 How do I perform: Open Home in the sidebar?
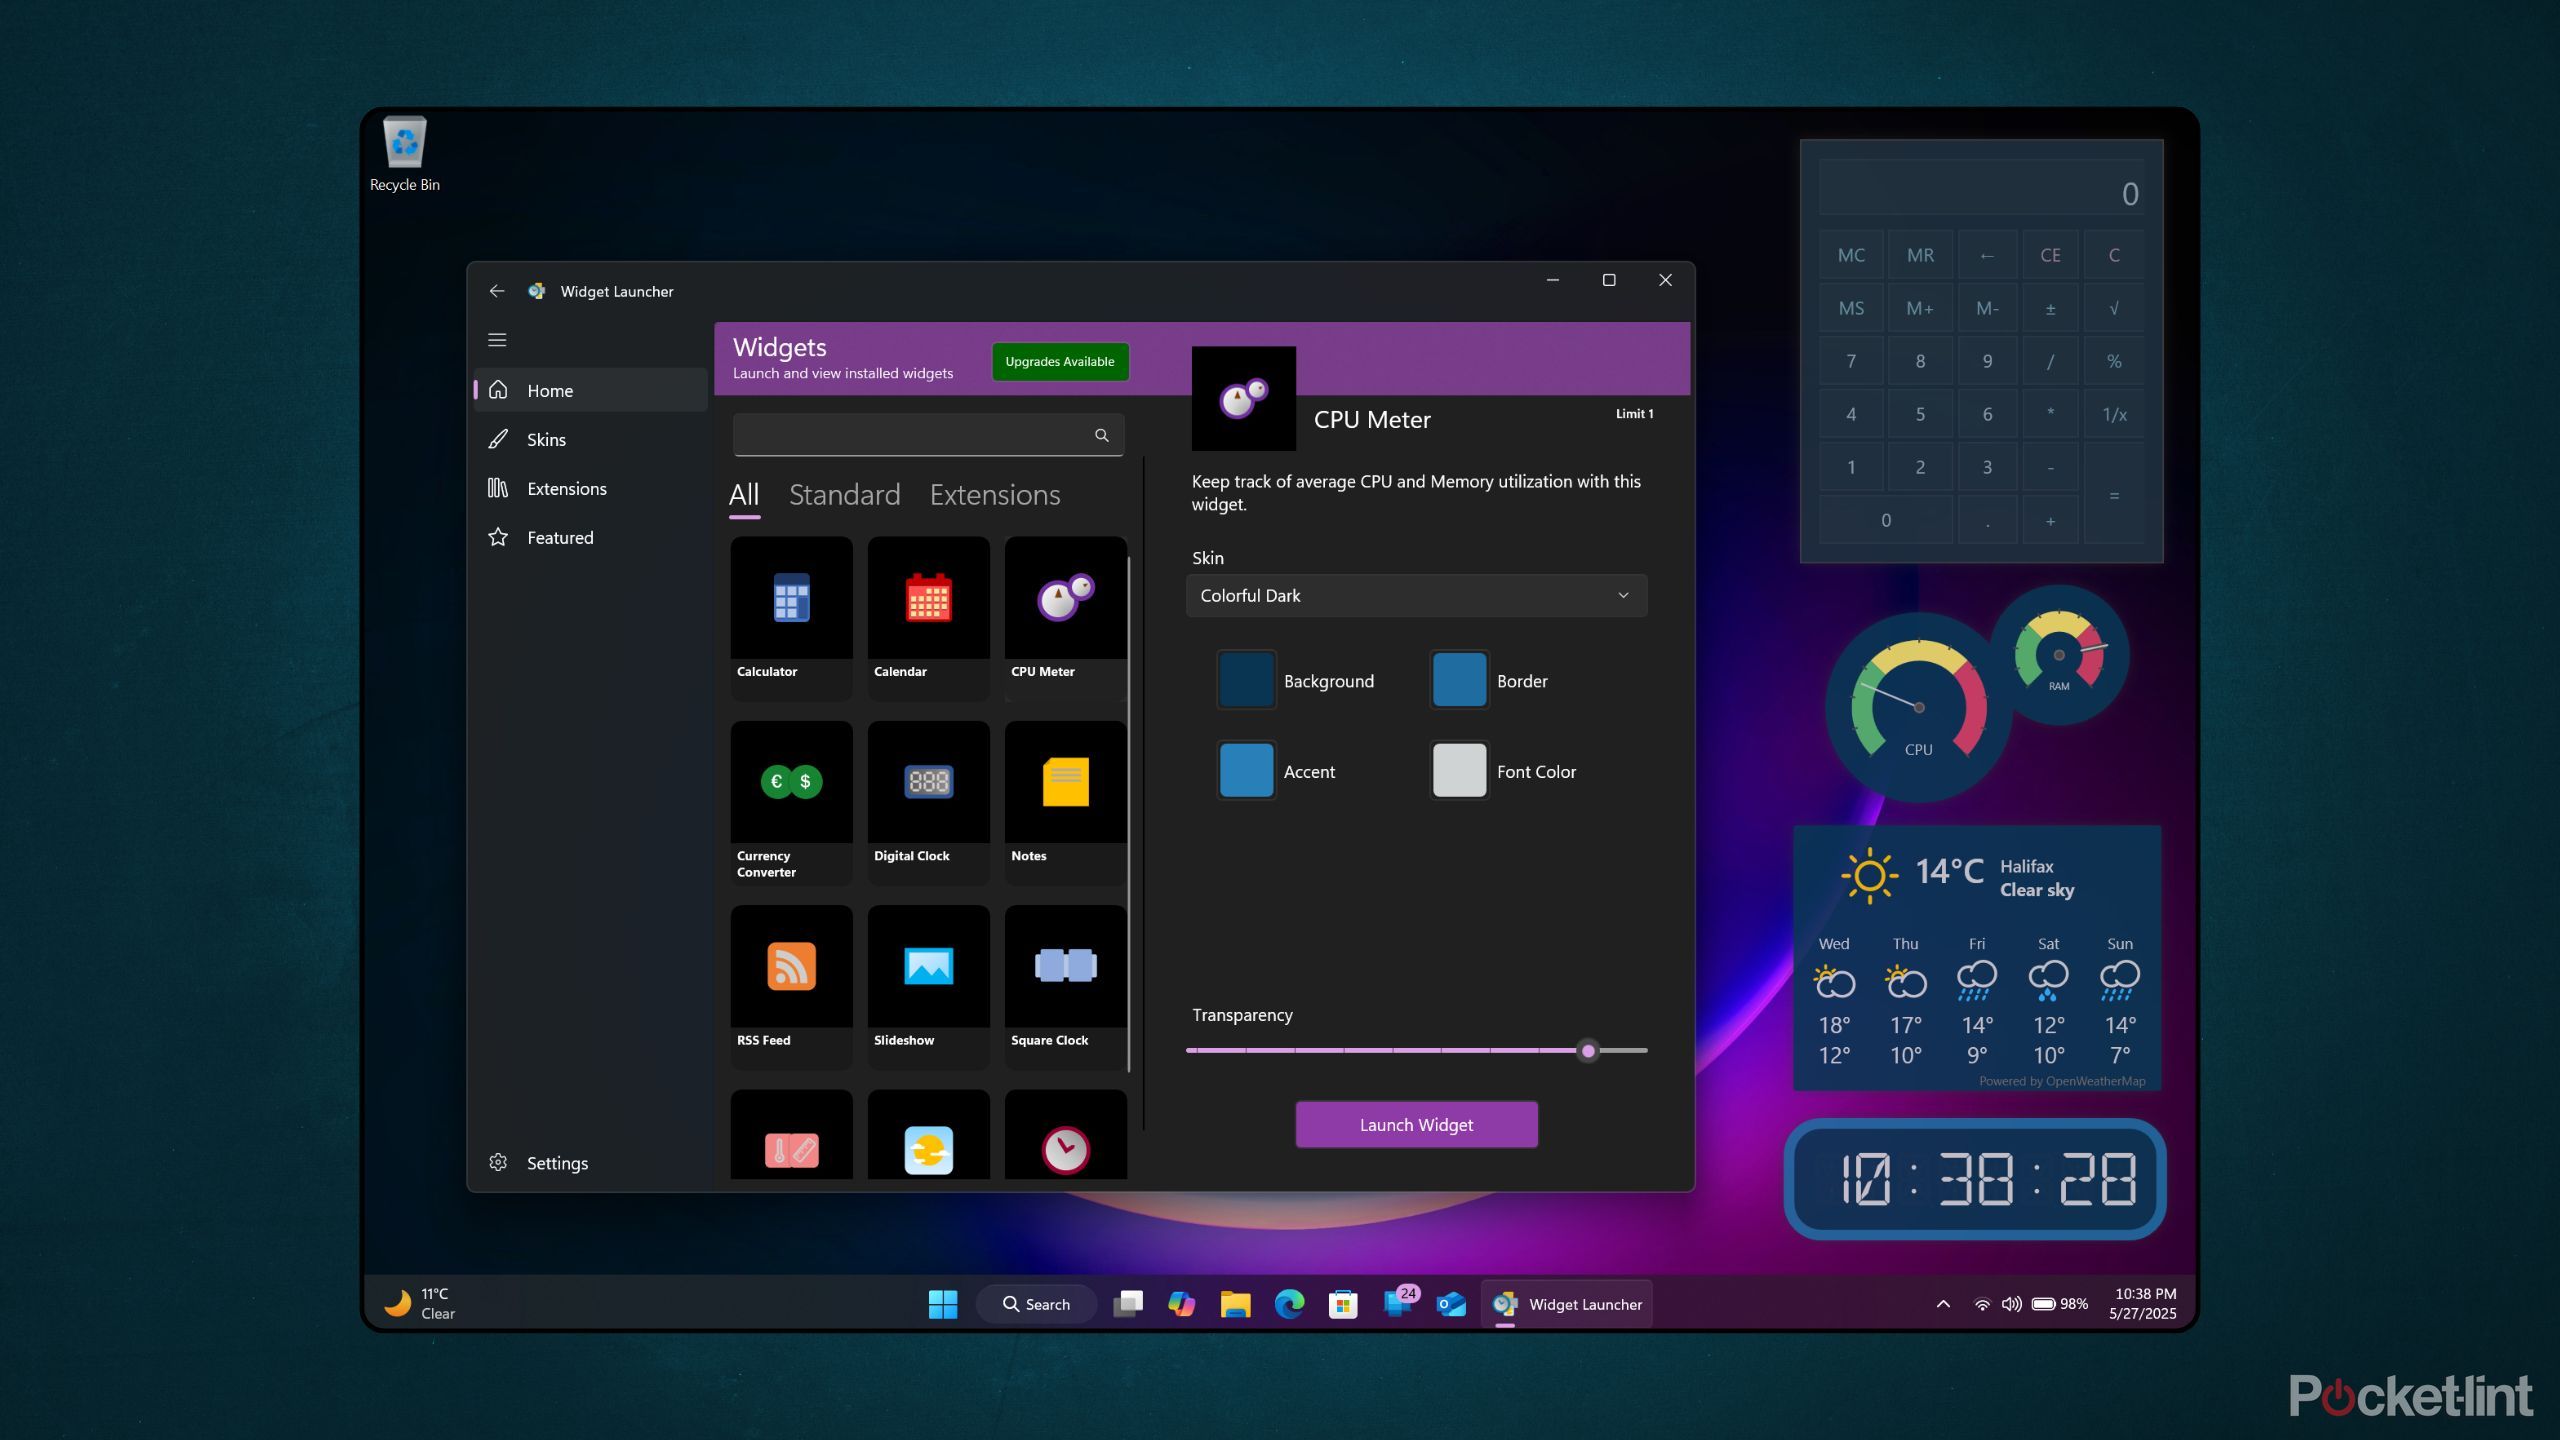point(590,390)
